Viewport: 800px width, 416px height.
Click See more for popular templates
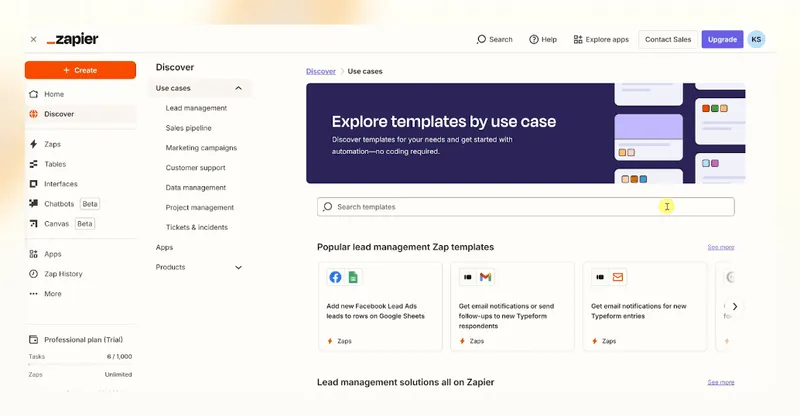point(721,247)
